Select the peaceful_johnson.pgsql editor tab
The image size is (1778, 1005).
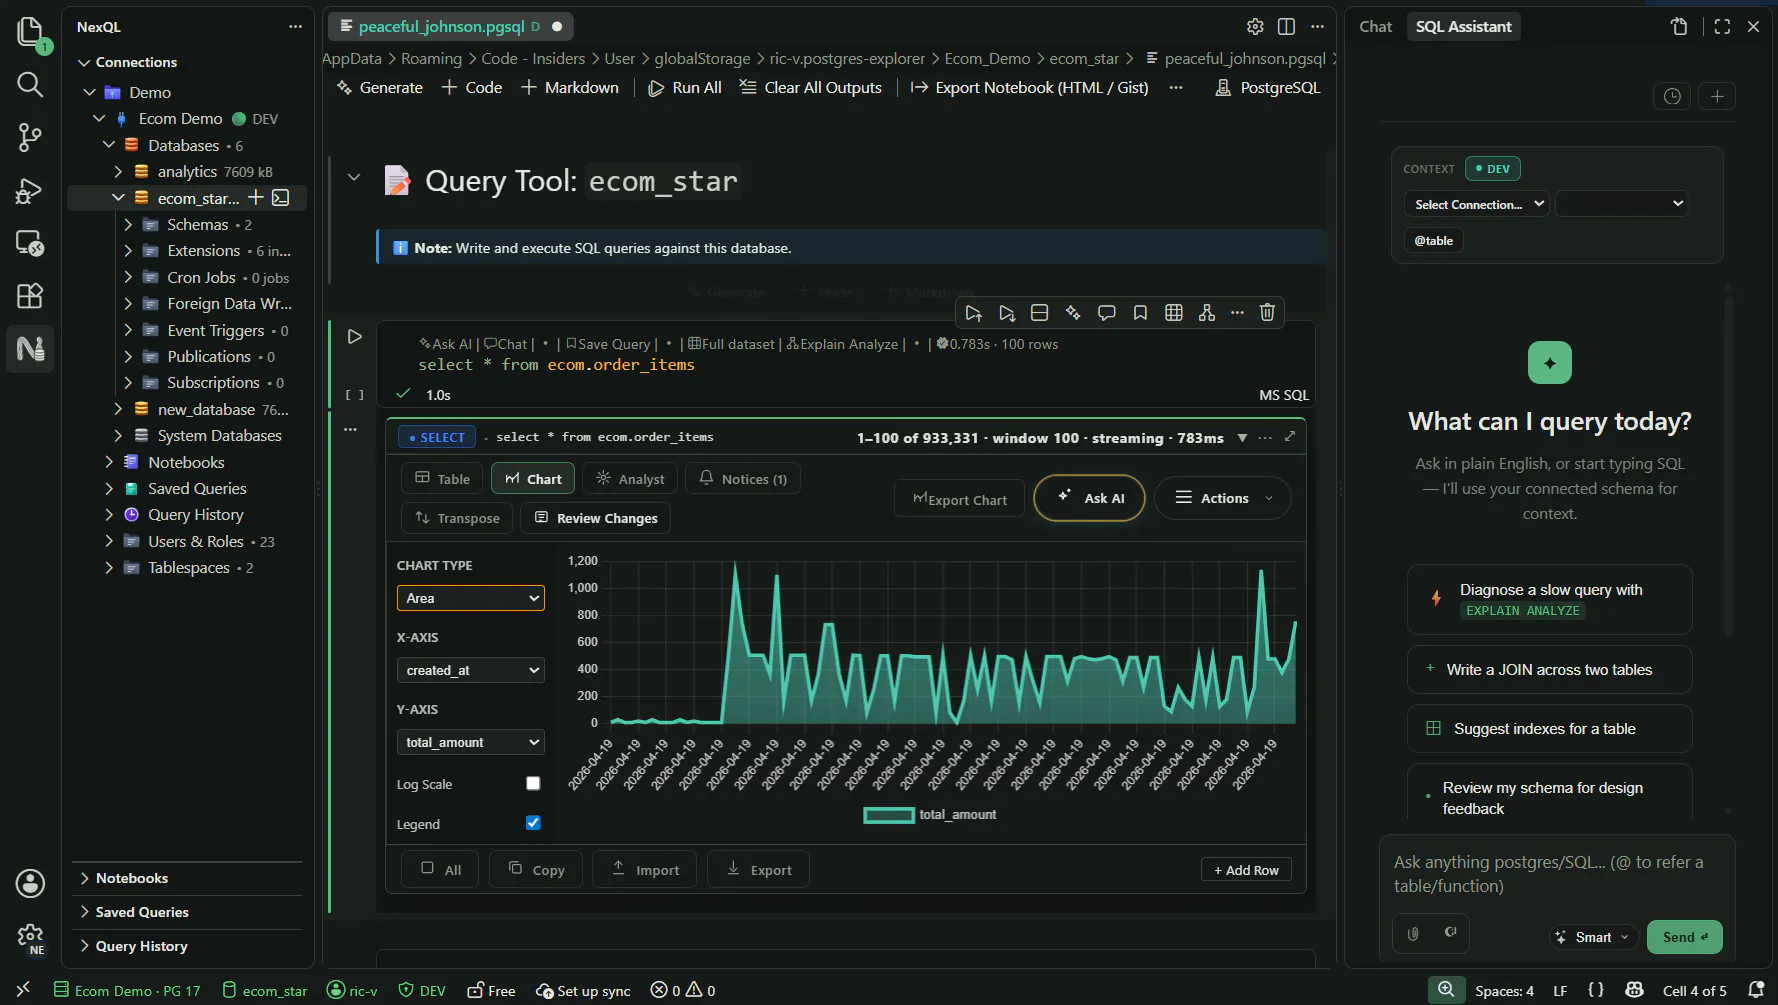pyautogui.click(x=452, y=27)
